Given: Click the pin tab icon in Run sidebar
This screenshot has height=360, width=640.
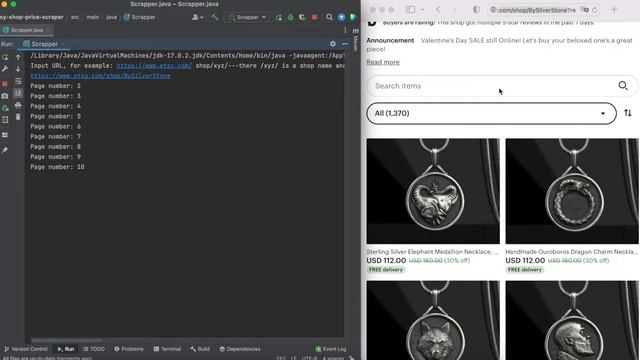Looking at the screenshot, I should (5, 150).
